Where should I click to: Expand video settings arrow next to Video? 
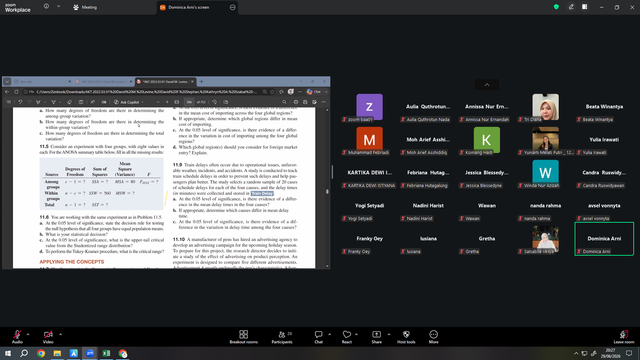(60, 334)
